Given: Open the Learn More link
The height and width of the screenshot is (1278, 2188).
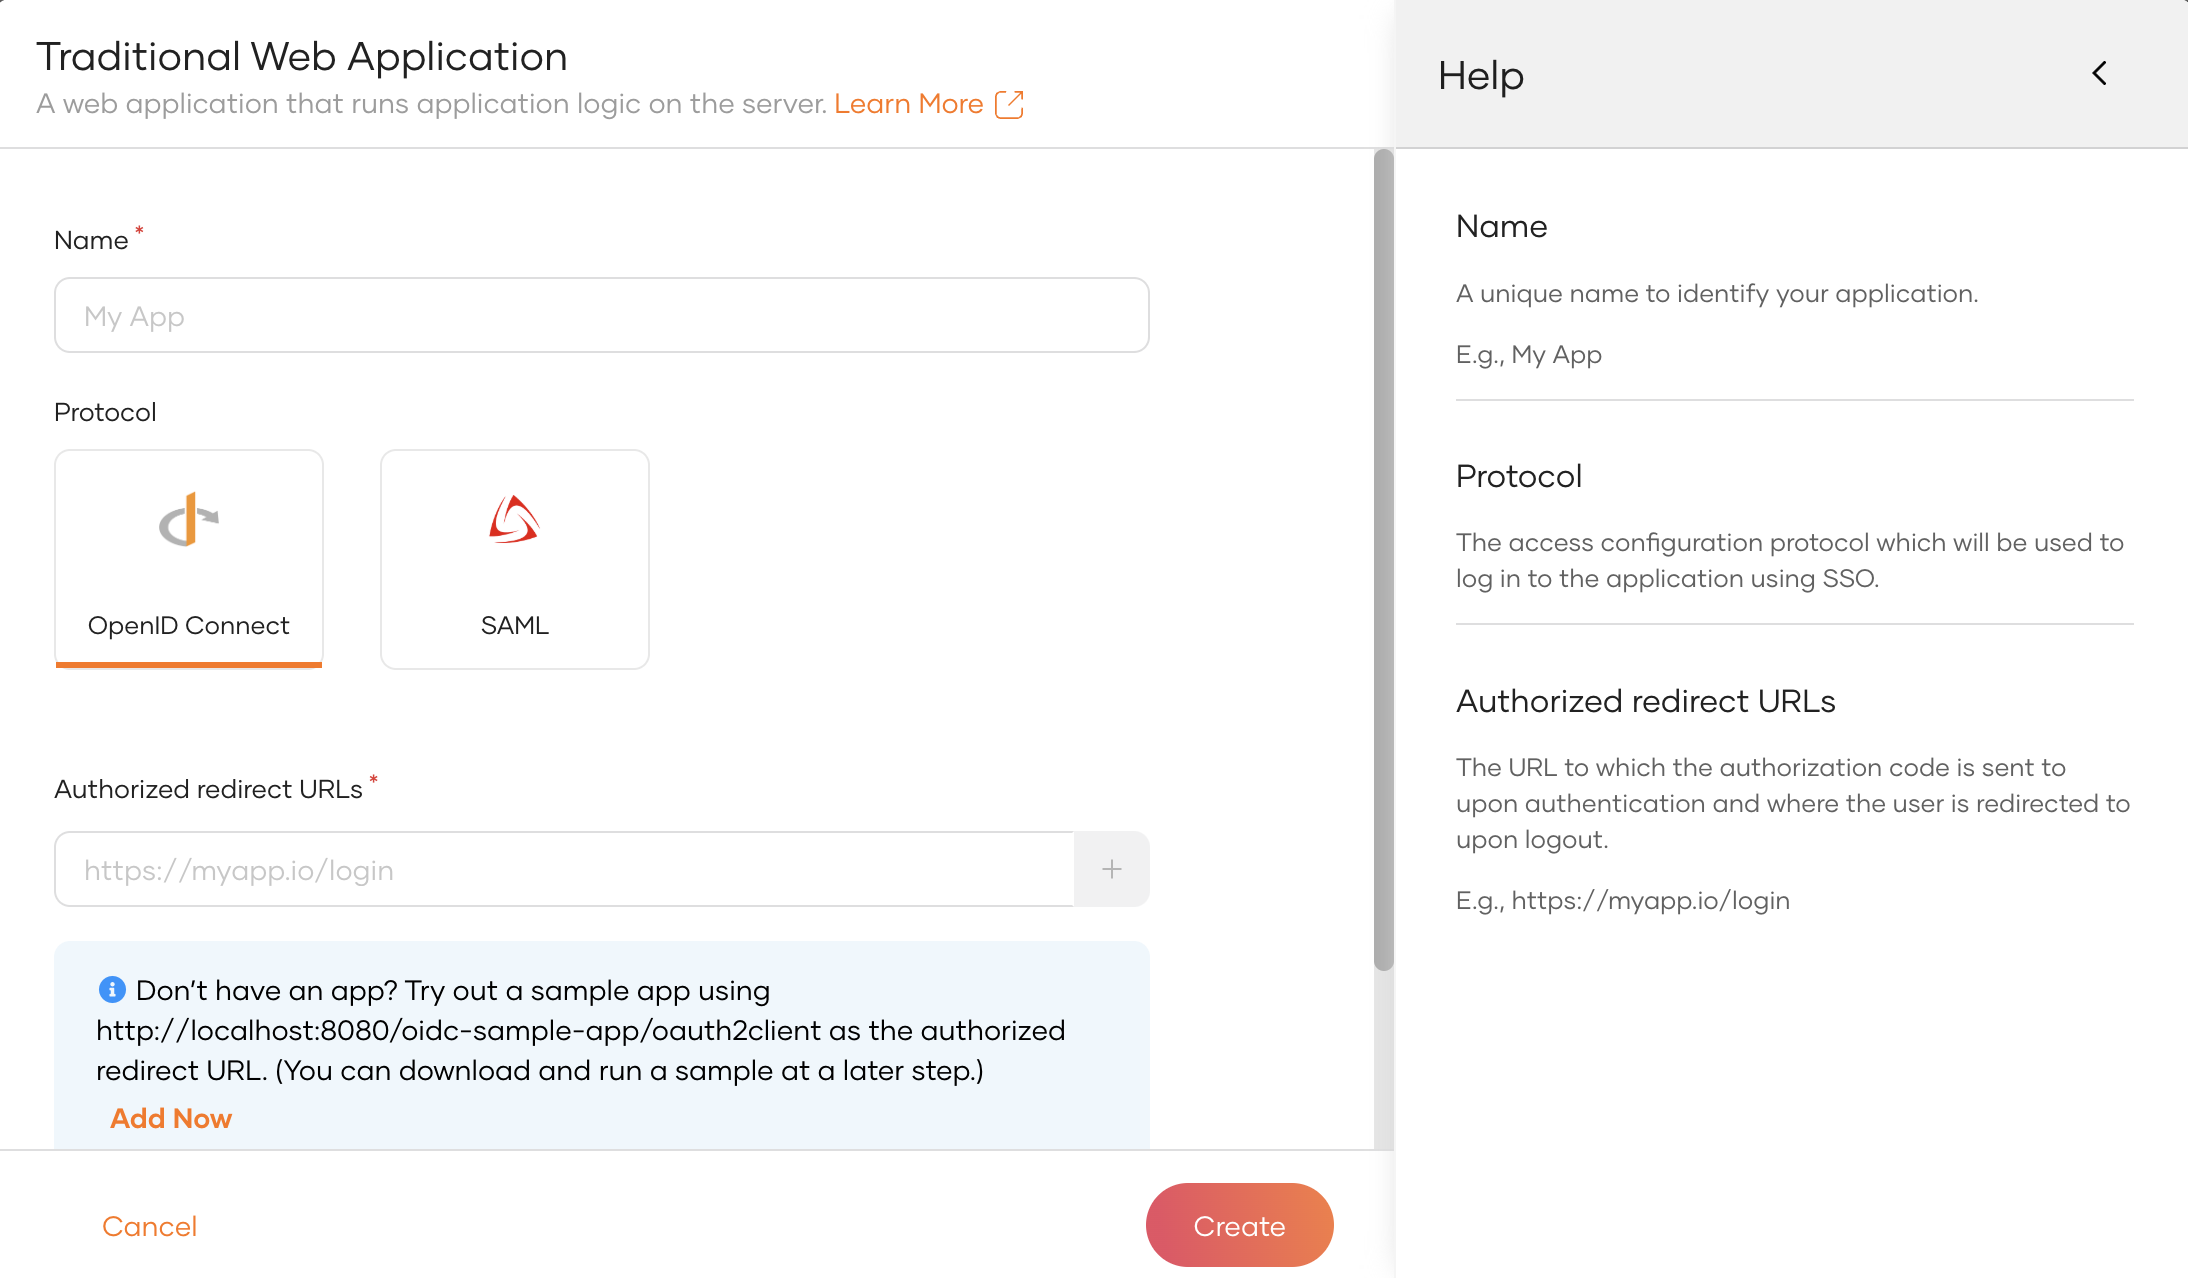Looking at the screenshot, I should [x=909, y=103].
